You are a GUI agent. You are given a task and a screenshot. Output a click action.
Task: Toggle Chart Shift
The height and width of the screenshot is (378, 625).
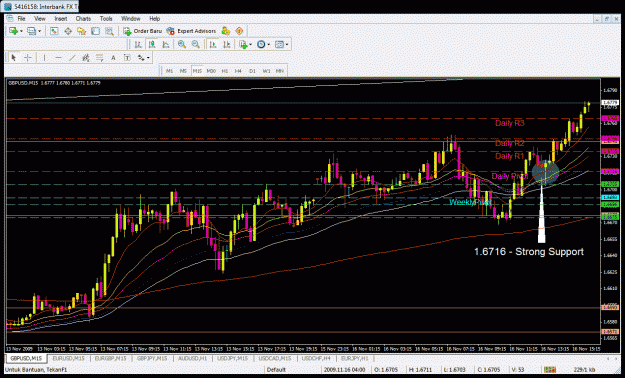pyautogui.click(x=227, y=45)
